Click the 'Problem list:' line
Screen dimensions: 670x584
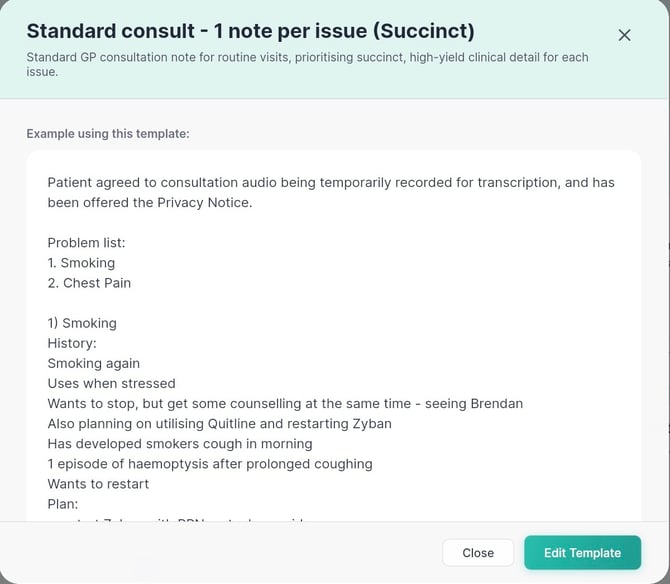click(x=86, y=243)
